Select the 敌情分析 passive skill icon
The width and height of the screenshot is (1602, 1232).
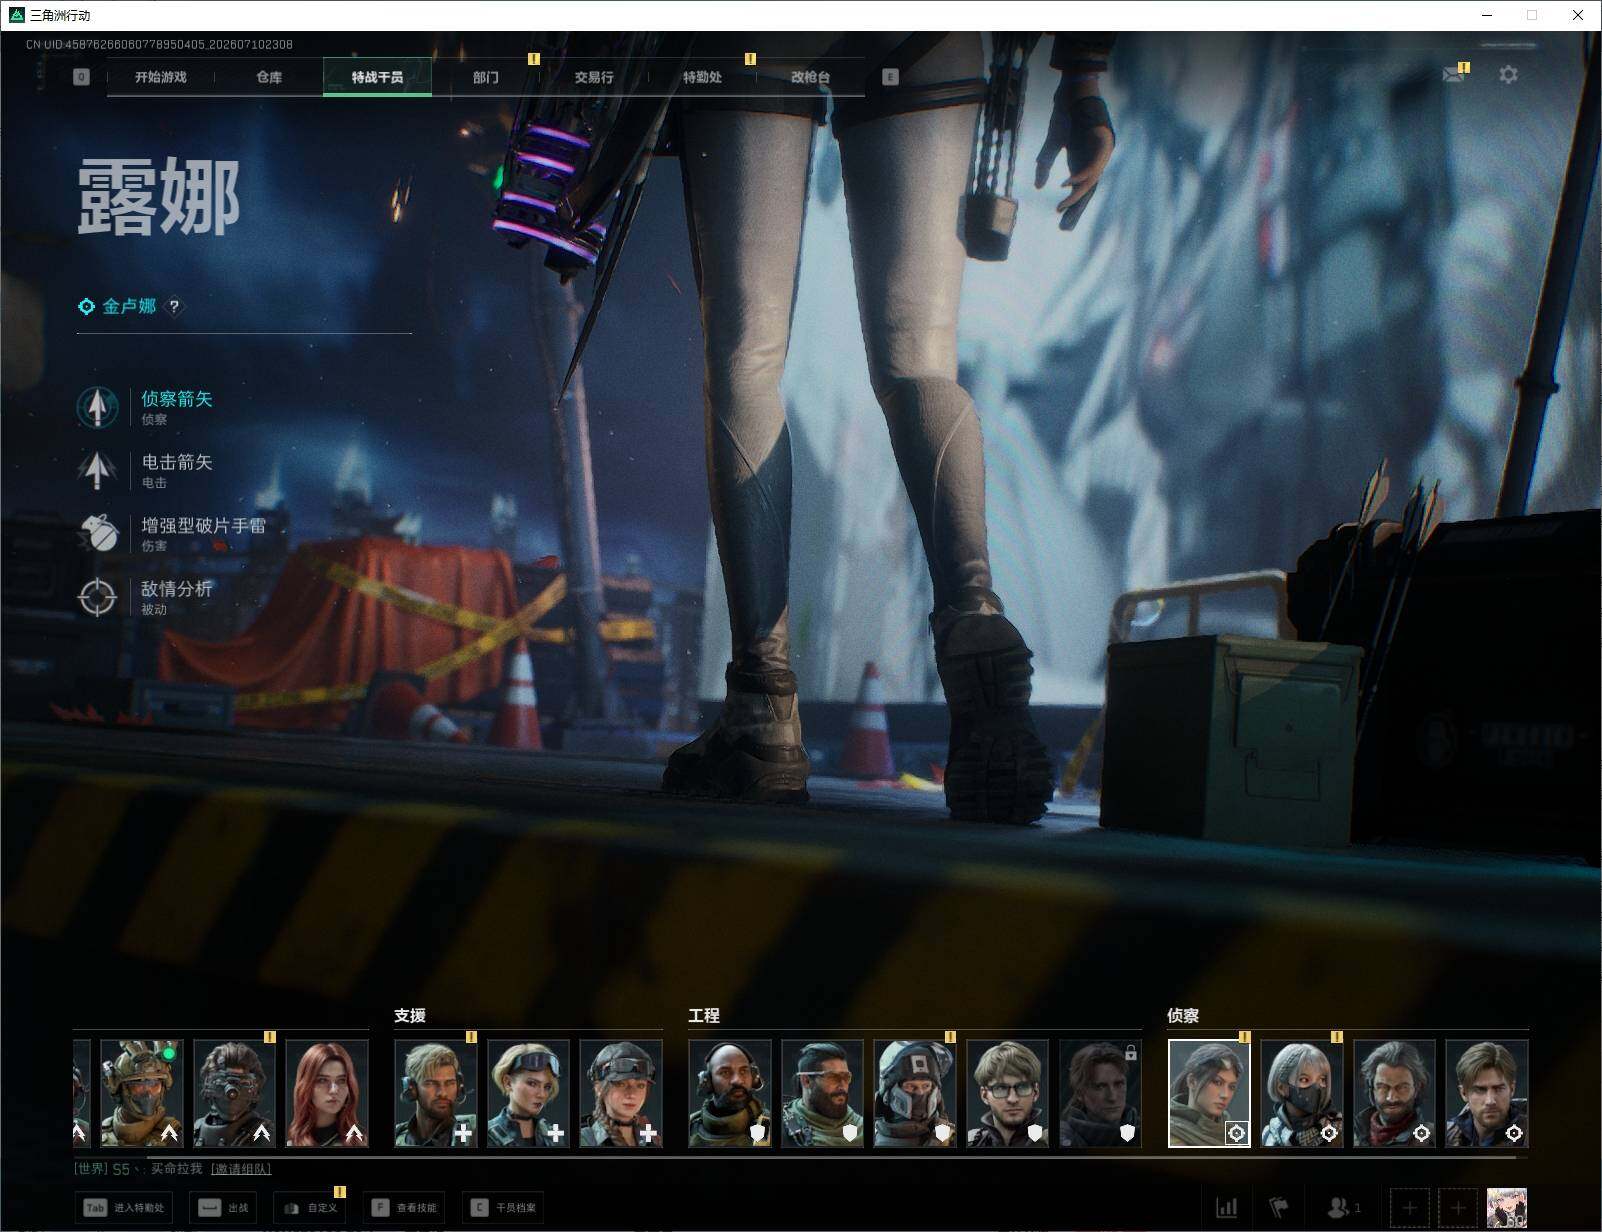pos(97,597)
